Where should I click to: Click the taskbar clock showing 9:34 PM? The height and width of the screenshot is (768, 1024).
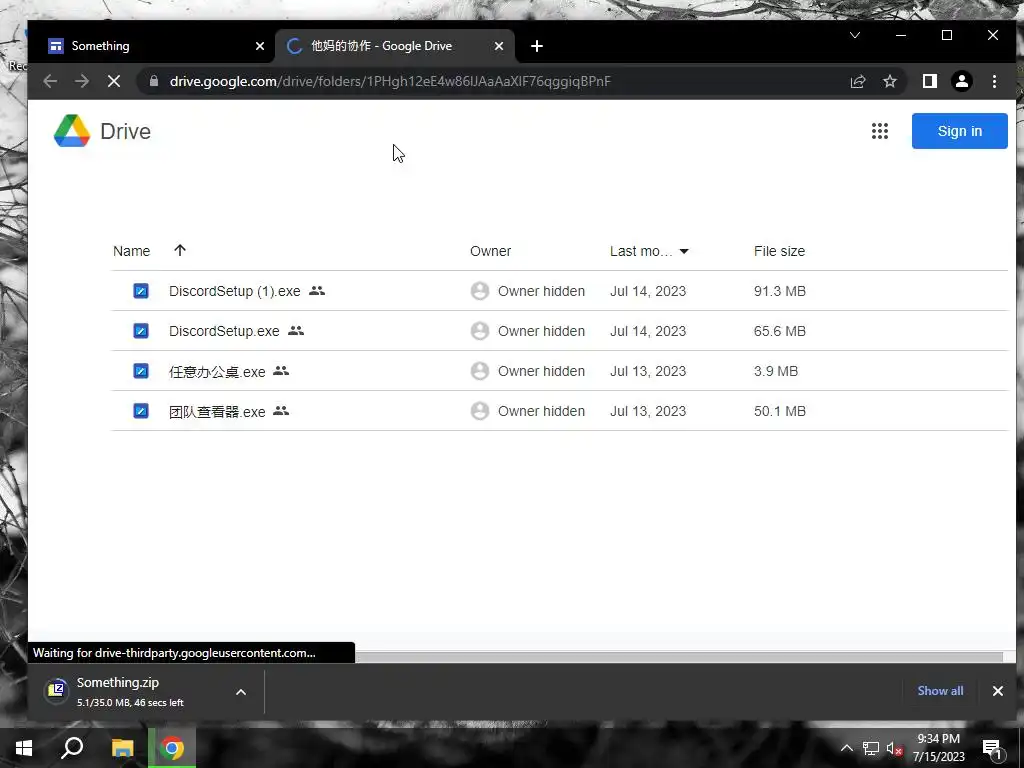938,748
